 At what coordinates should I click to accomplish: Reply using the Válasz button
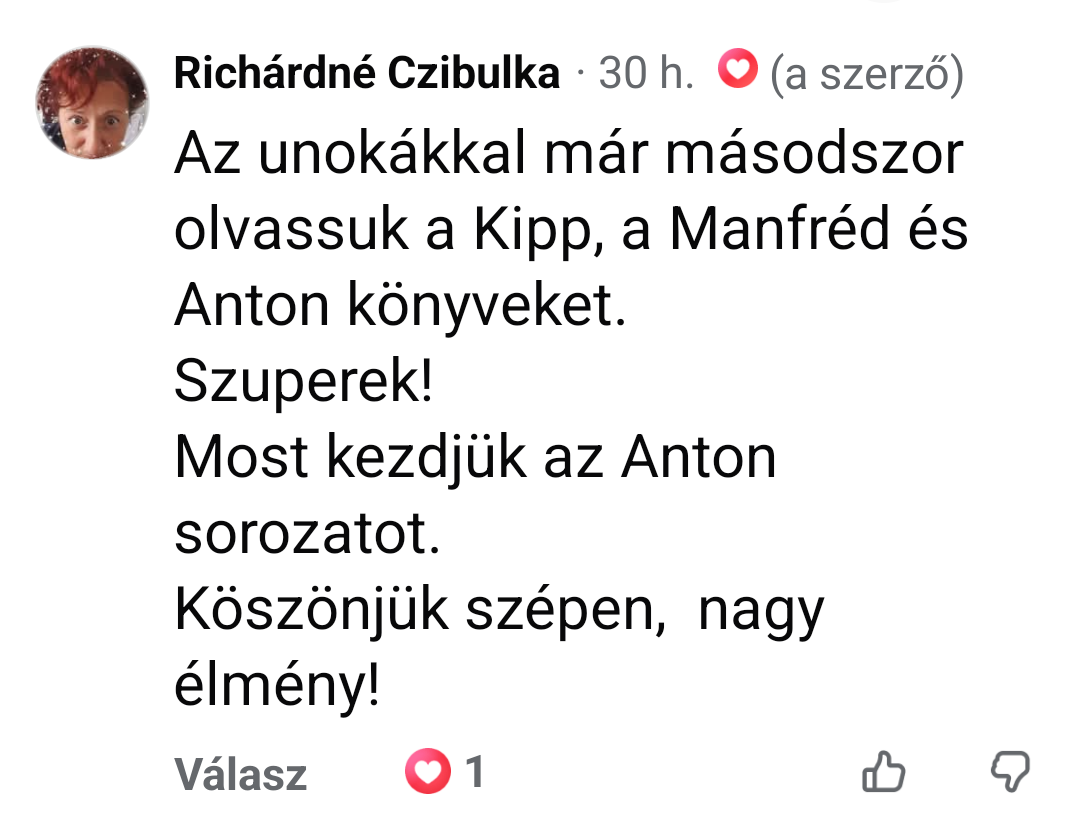[x=240, y=774]
